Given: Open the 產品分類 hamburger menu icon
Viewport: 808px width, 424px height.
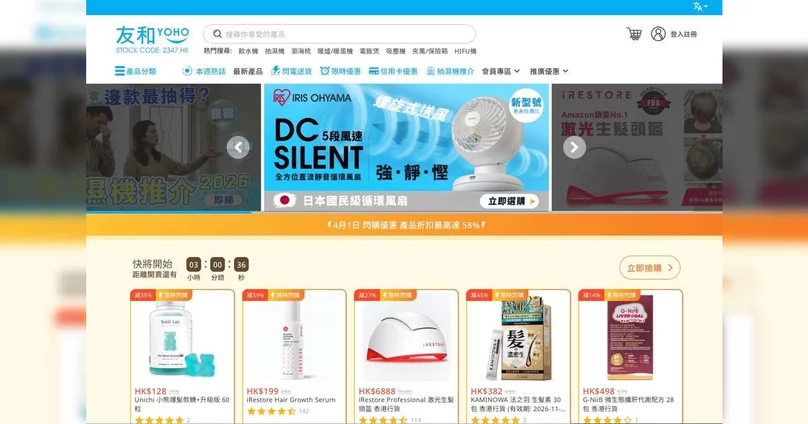Looking at the screenshot, I should point(120,71).
